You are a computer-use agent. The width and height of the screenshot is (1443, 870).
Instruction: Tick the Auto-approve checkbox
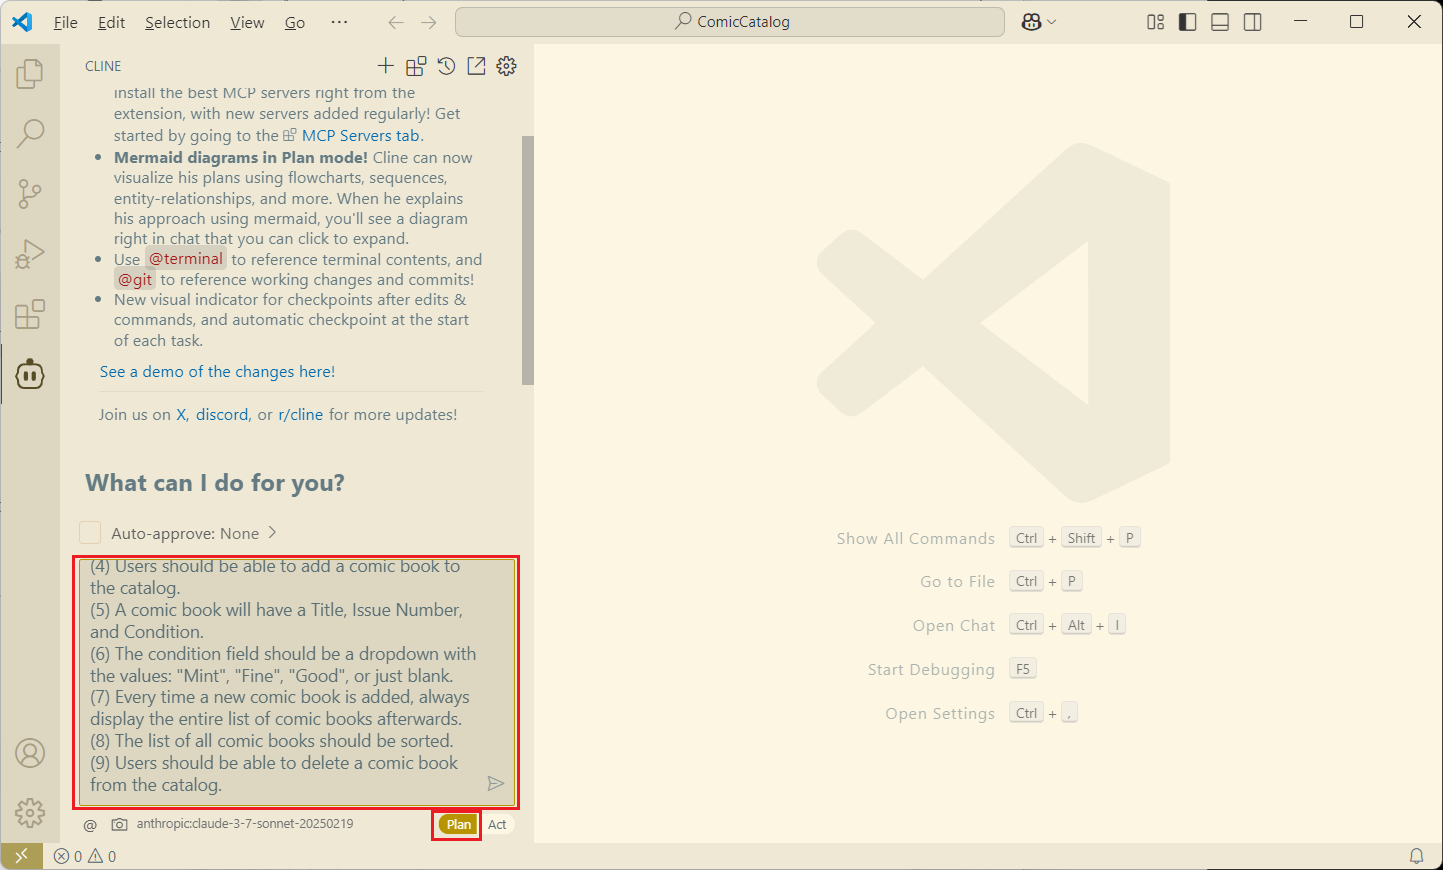tap(90, 533)
